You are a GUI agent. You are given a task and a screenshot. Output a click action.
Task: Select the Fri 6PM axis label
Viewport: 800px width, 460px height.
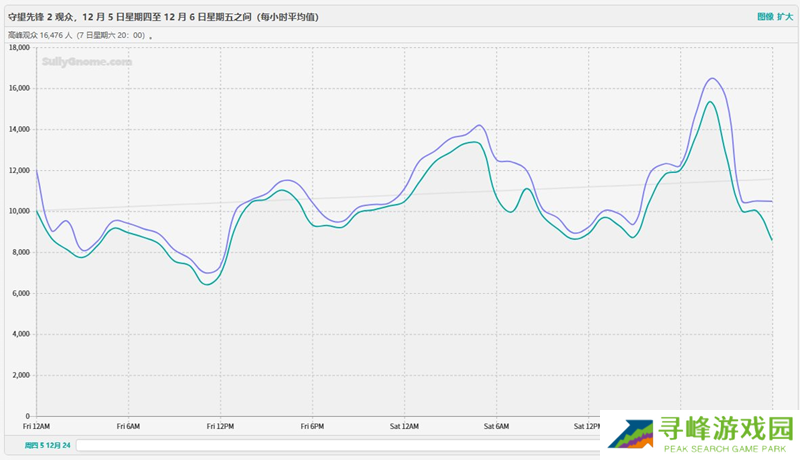[312, 425]
